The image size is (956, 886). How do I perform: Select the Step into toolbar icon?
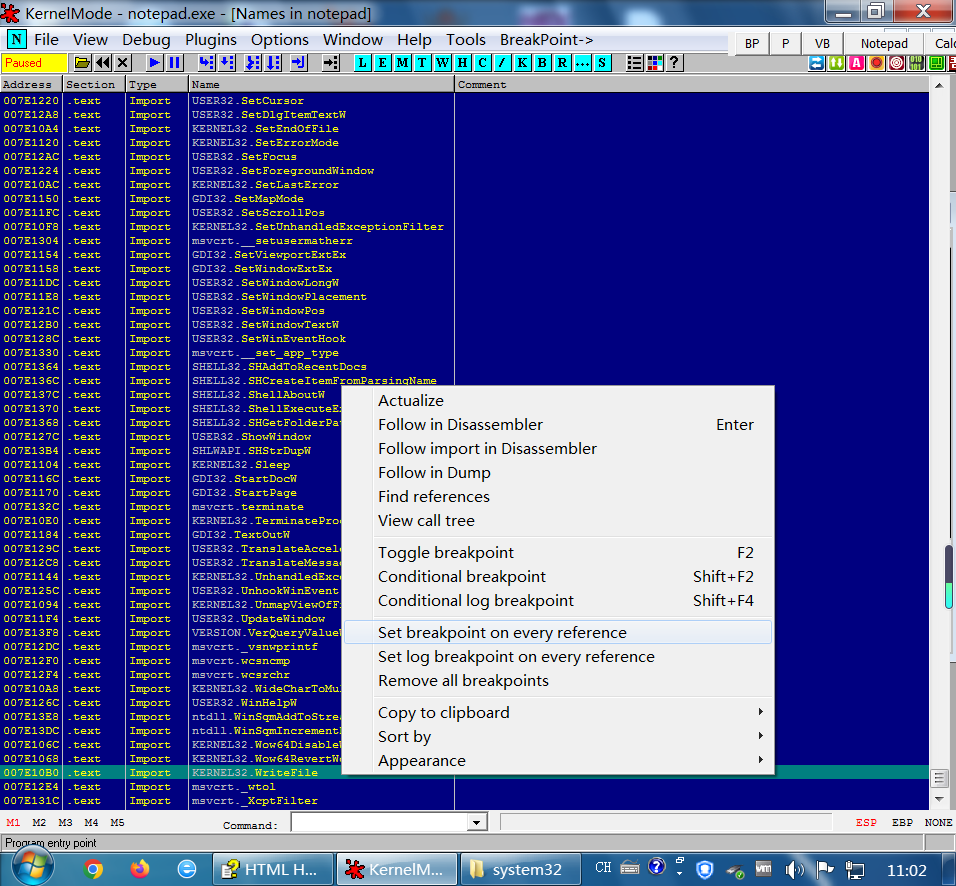pyautogui.click(x=207, y=62)
